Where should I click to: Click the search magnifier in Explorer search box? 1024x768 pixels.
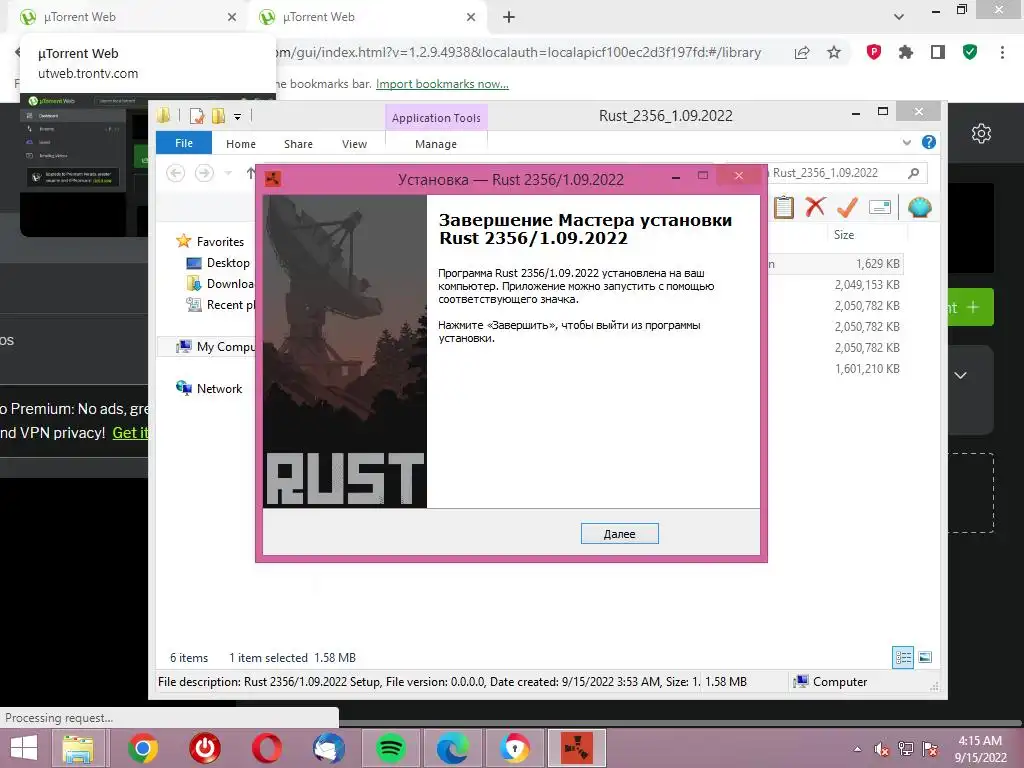(913, 173)
